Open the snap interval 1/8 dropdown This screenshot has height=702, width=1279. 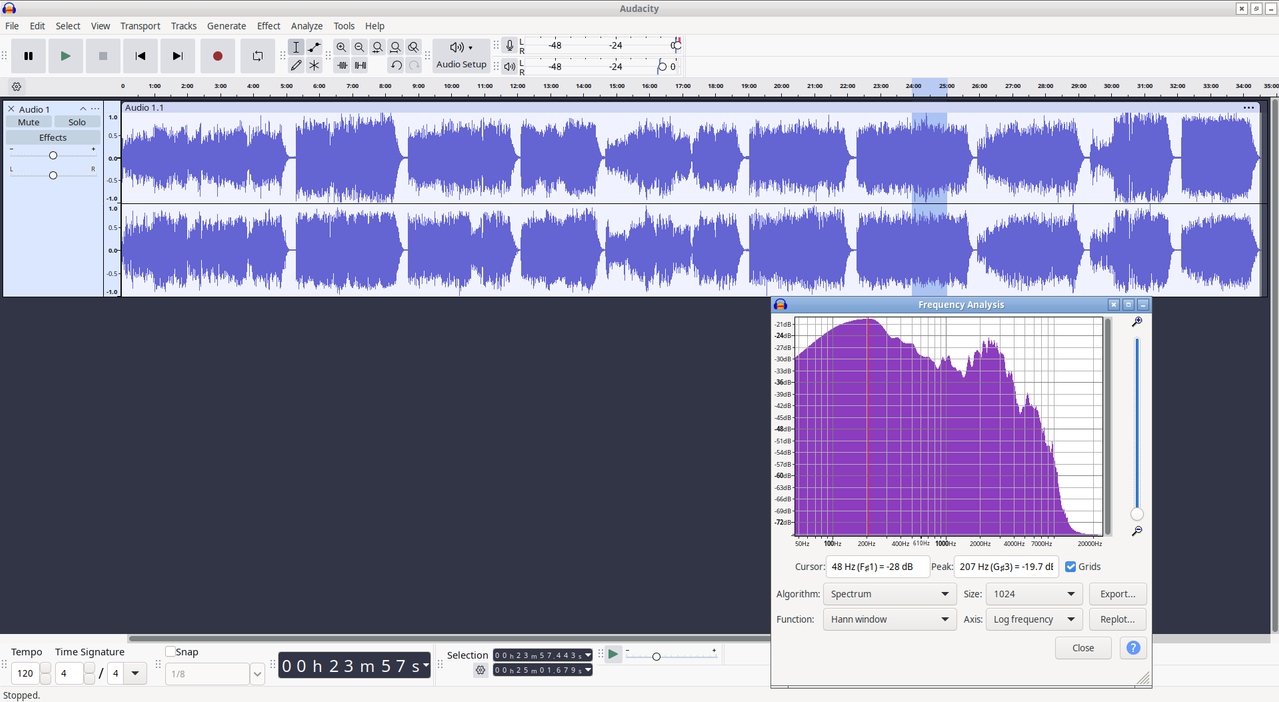click(257, 674)
